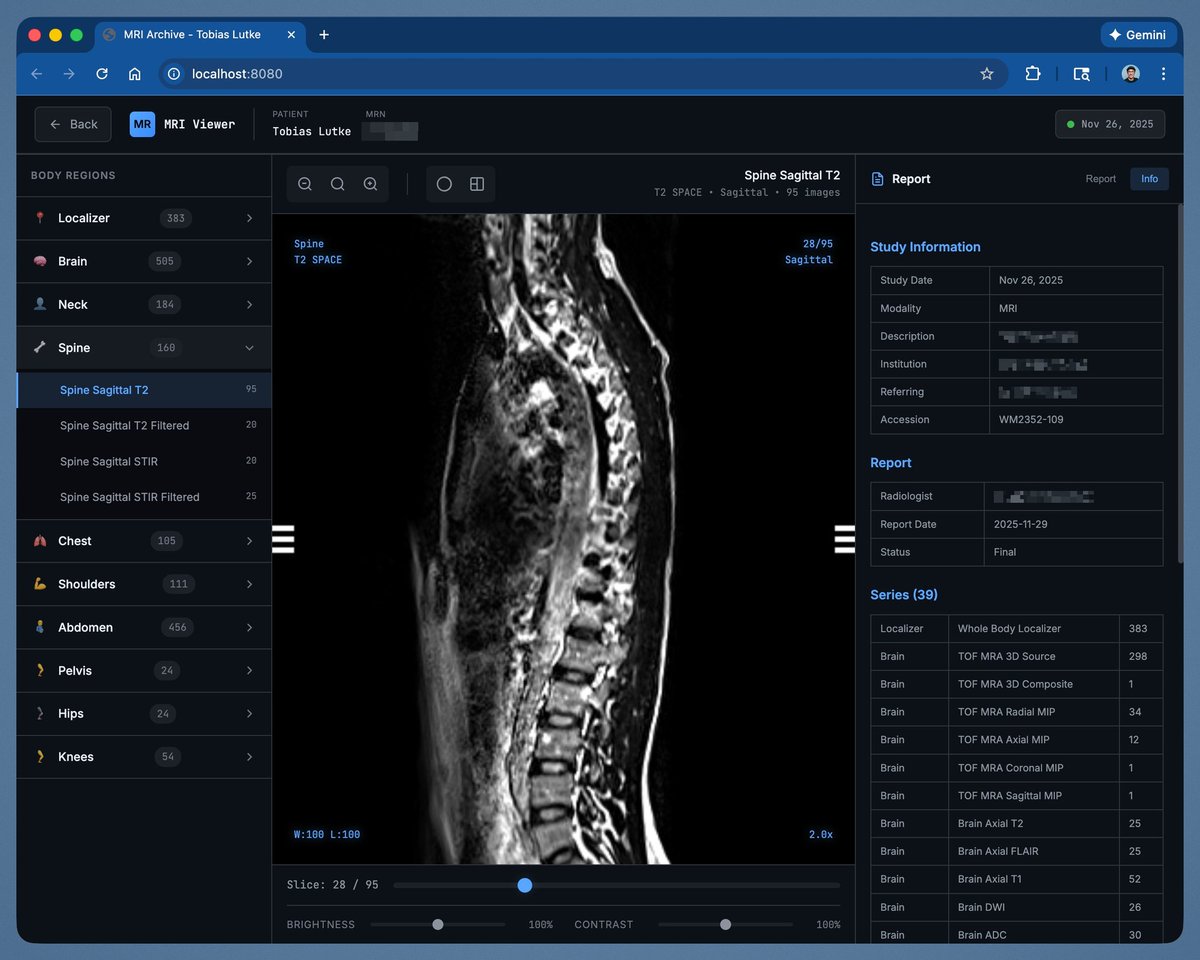Switch to the Info tab in the Report panel
Viewport: 1200px width, 960px height.
point(1149,179)
